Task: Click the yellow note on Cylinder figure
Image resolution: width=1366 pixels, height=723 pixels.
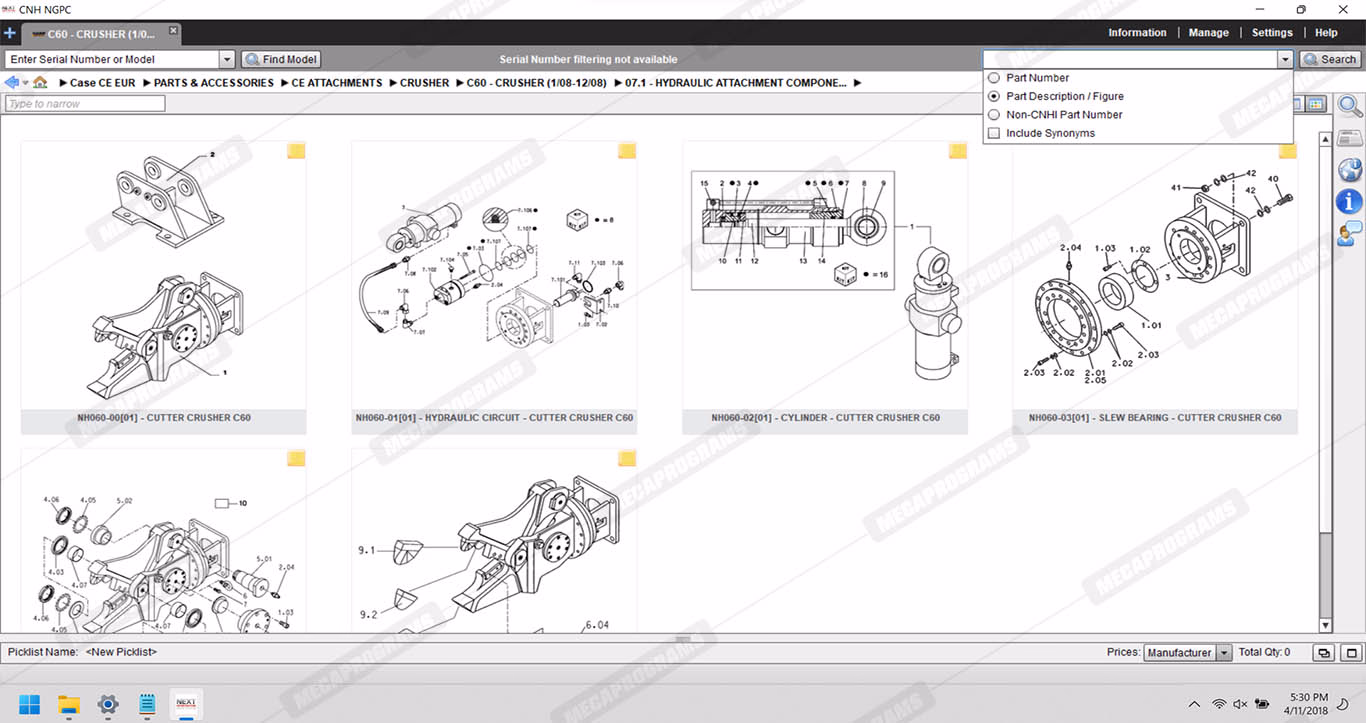Action: [957, 151]
